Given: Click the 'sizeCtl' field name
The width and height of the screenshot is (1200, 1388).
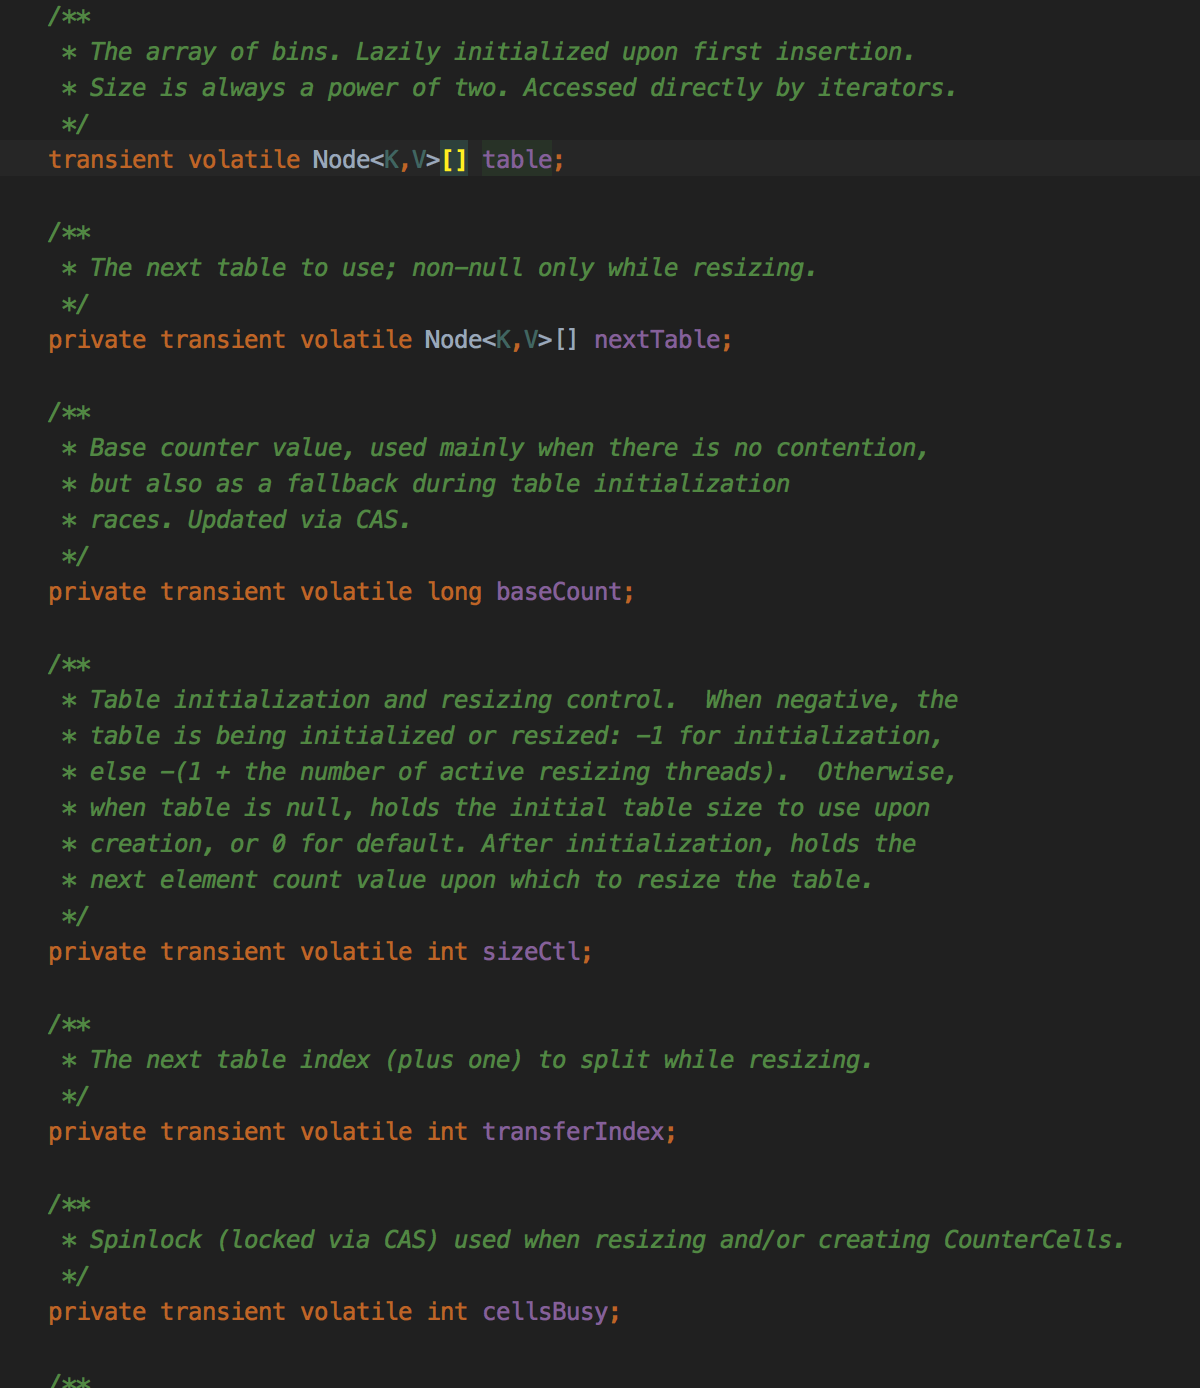Looking at the screenshot, I should pyautogui.click(x=530, y=952).
